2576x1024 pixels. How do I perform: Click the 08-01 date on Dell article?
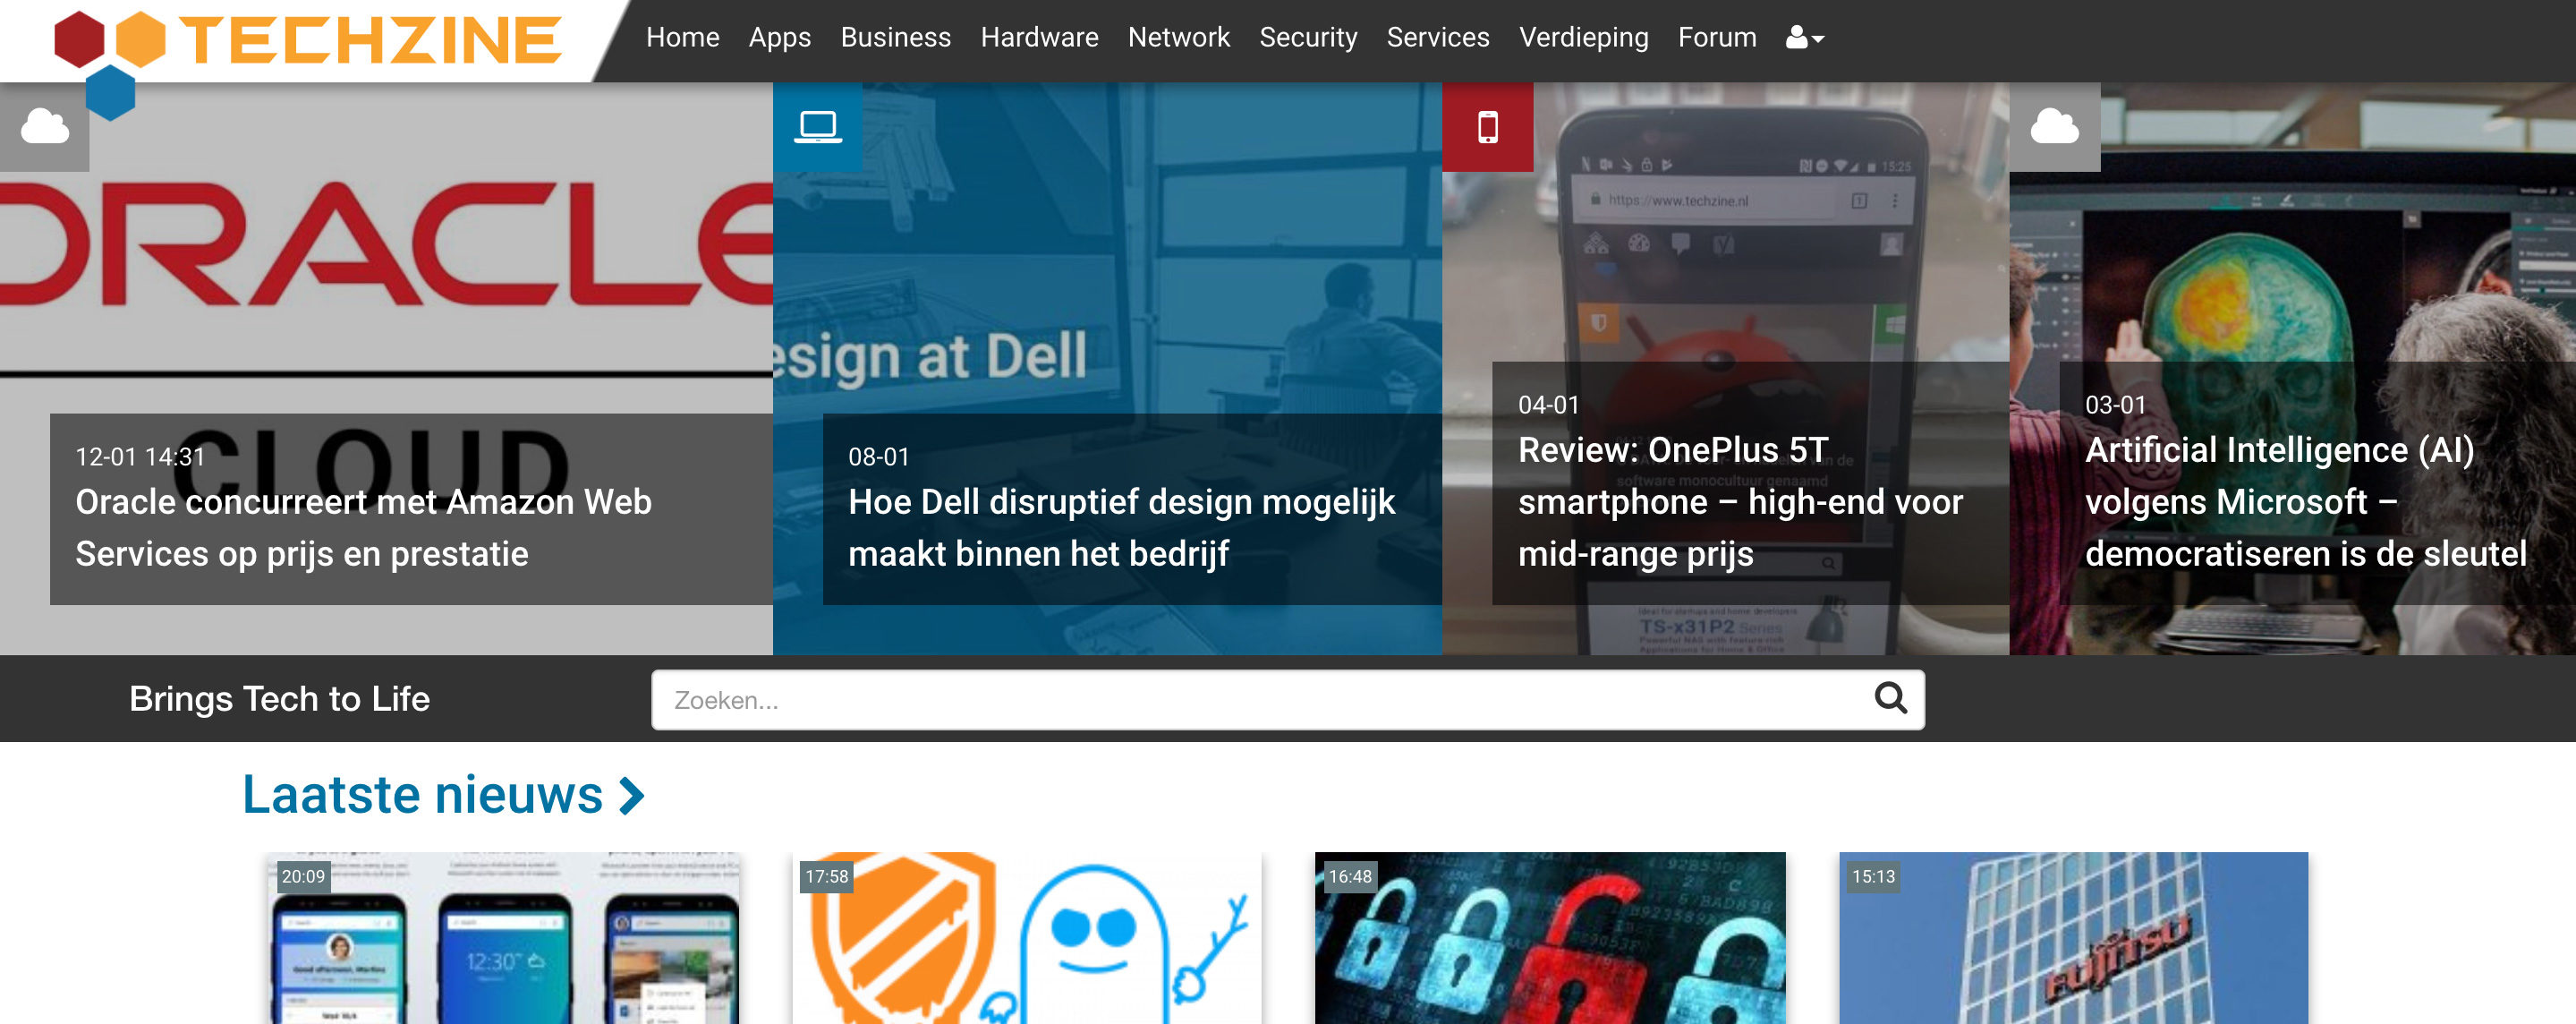879,456
